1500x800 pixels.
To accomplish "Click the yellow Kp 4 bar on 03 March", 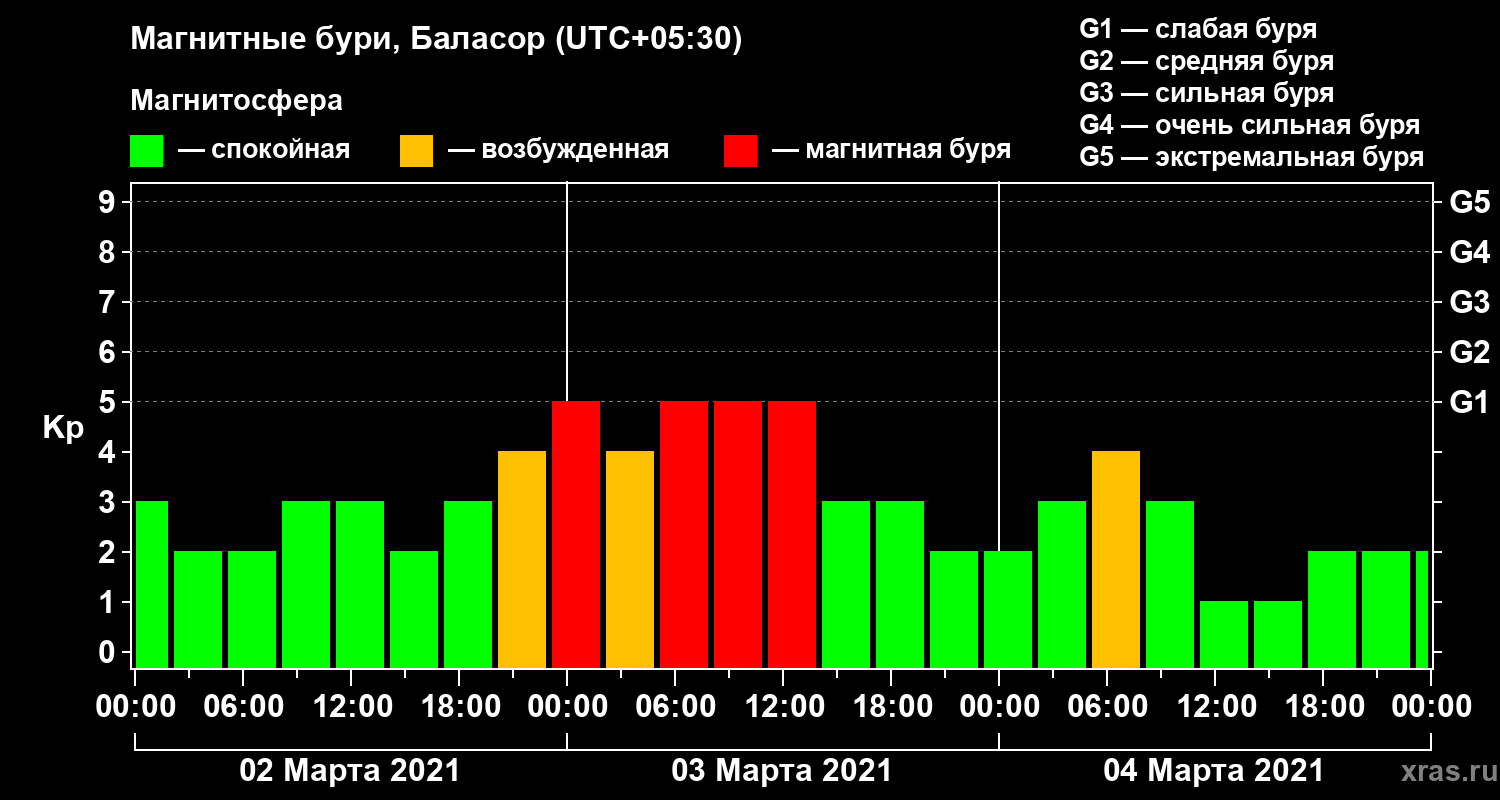I will click(x=630, y=559).
